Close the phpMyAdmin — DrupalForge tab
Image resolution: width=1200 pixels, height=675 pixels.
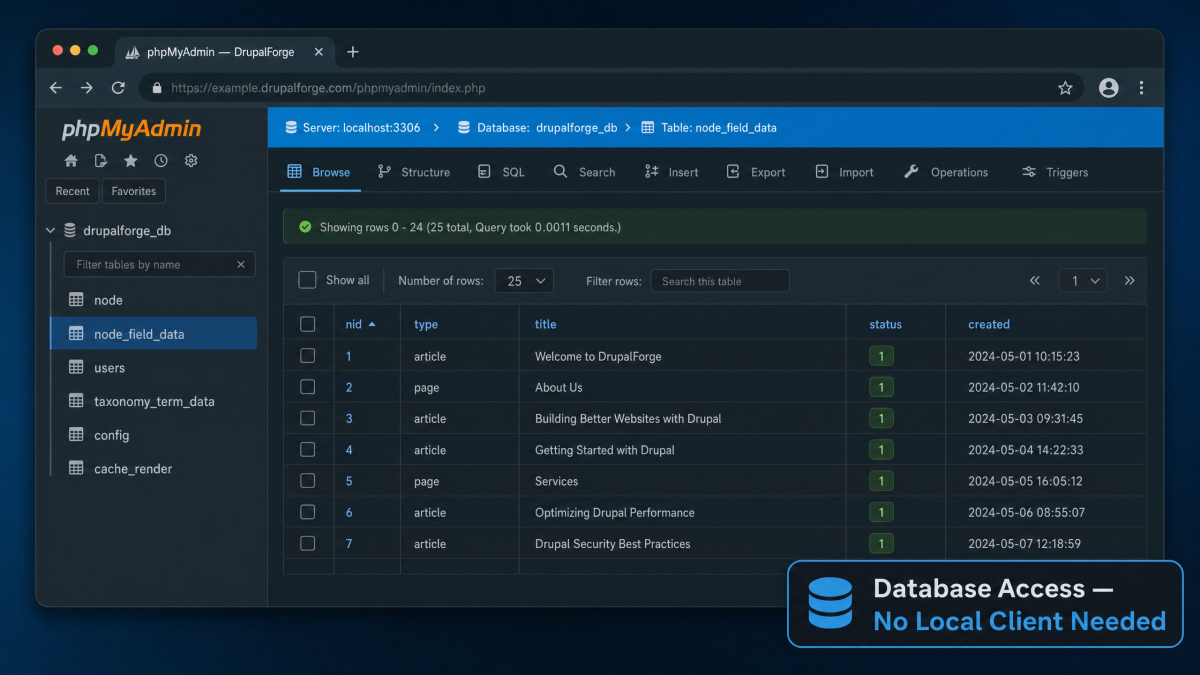pyautogui.click(x=318, y=52)
